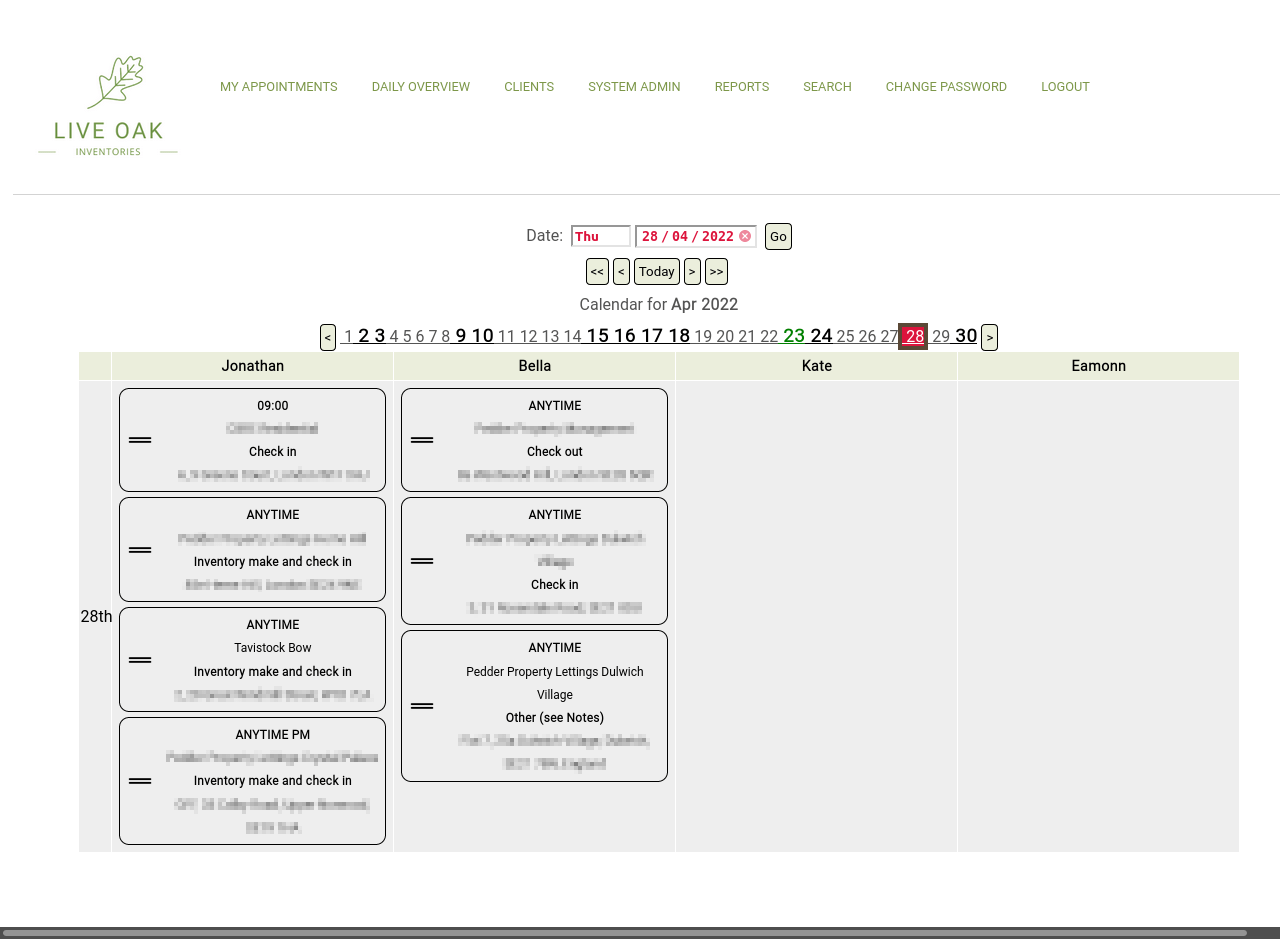Screen dimensions: 1280x939
Task: Grab the handle on Jonathan's Tavistock Bow card
Action: (x=140, y=660)
